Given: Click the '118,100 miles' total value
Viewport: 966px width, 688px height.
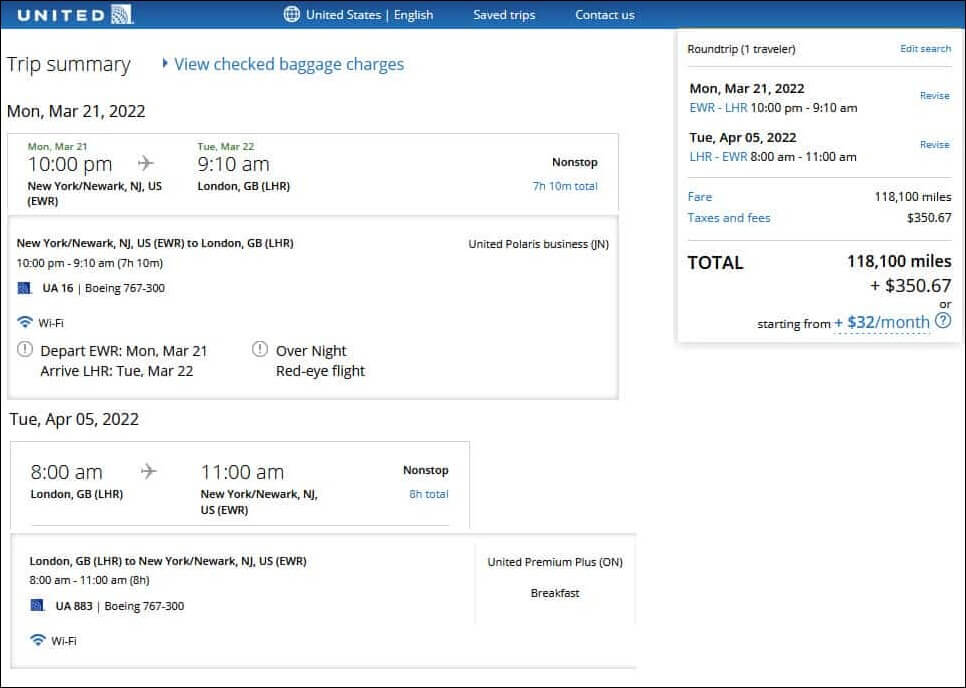Looking at the screenshot, I should pos(899,261).
